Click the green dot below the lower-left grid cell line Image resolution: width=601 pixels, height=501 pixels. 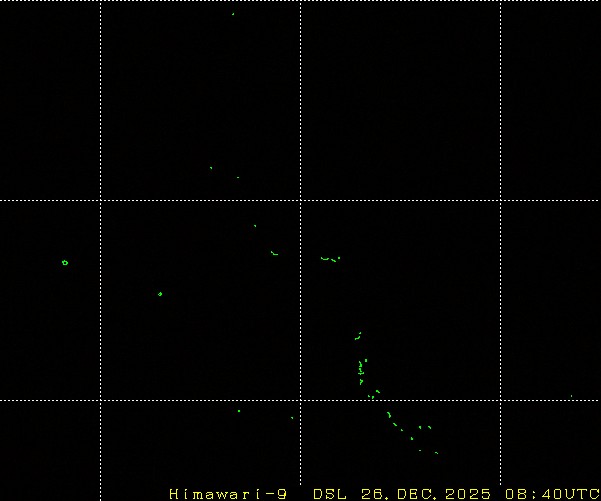pyautogui.click(x=238, y=411)
